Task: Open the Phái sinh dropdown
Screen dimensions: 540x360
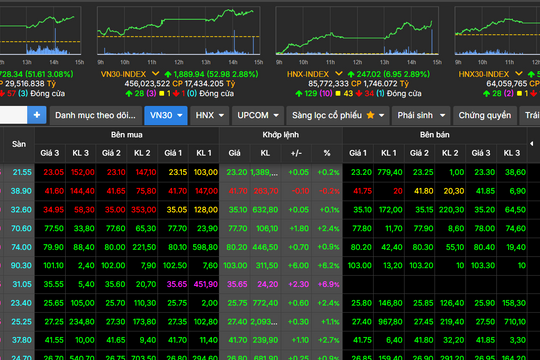Action: [421, 115]
